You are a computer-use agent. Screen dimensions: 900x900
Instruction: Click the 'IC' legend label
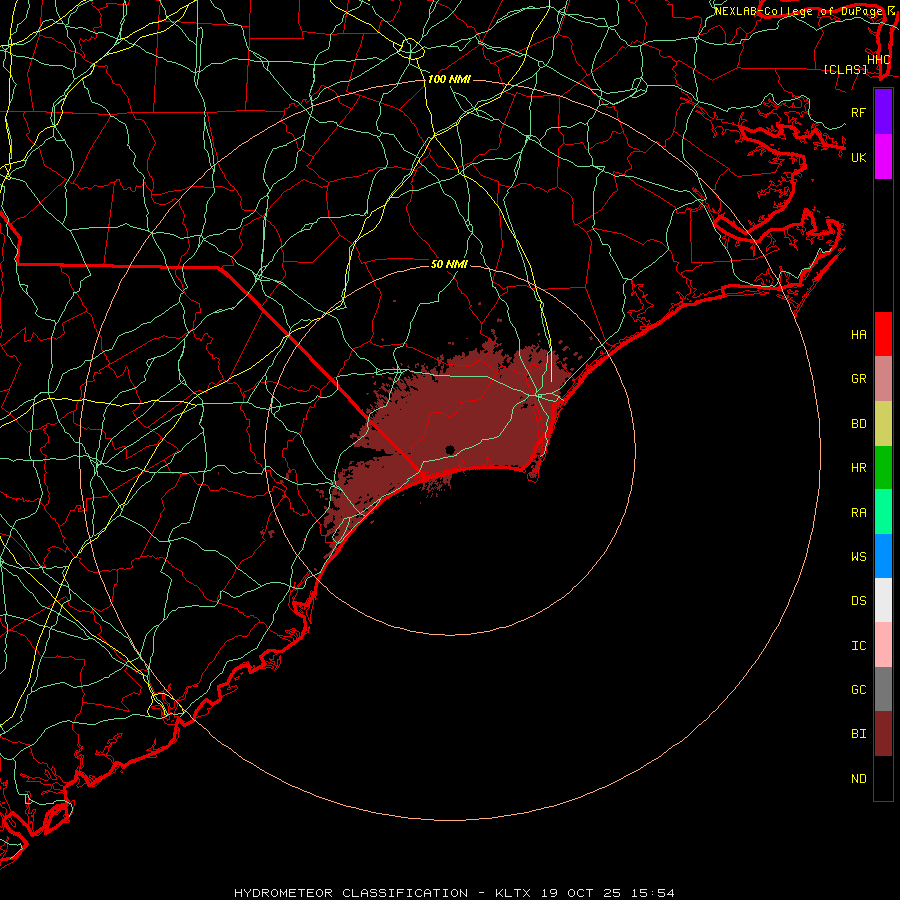(859, 646)
